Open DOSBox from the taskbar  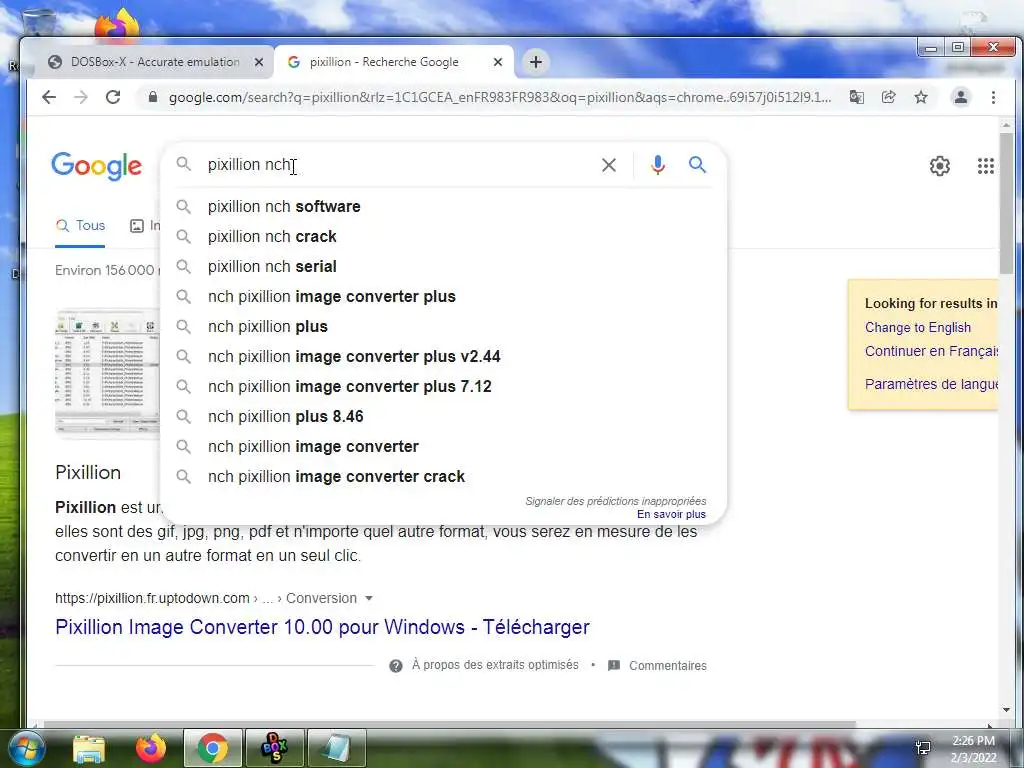point(274,748)
